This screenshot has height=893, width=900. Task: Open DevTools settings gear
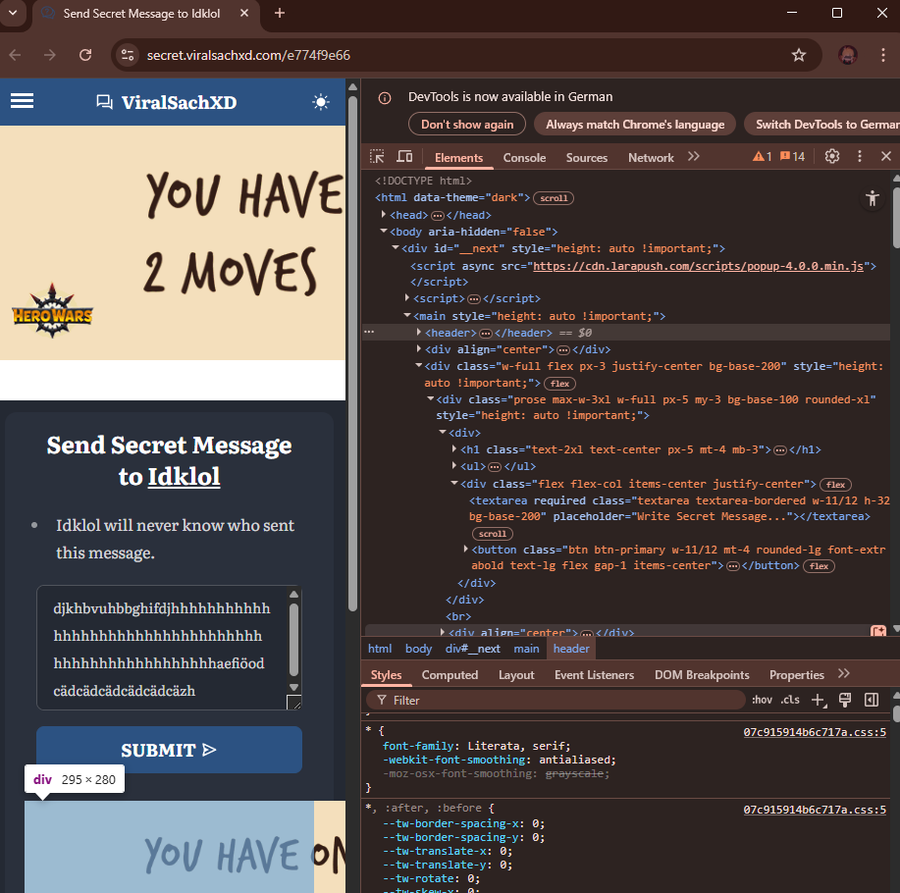[x=832, y=156]
